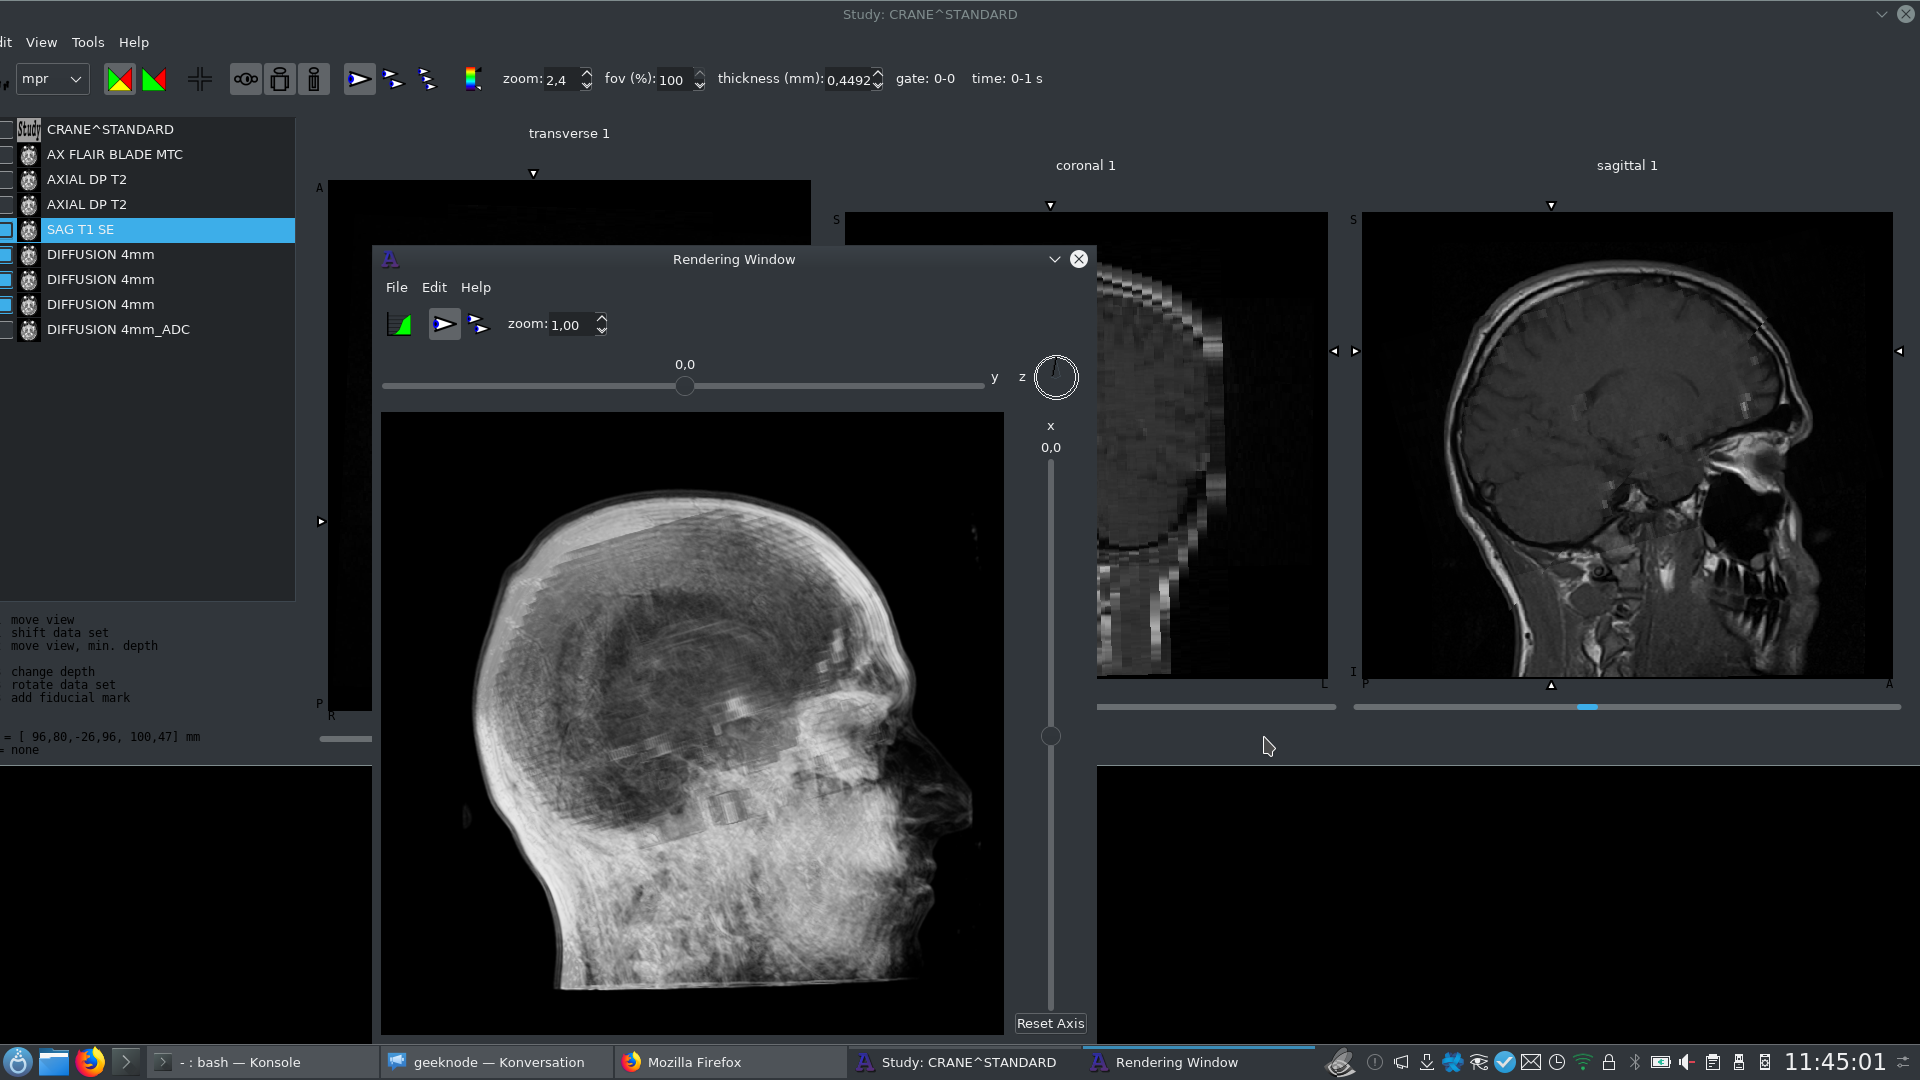Toggle the transverse view button
1920x1080 pixels.
point(246,79)
